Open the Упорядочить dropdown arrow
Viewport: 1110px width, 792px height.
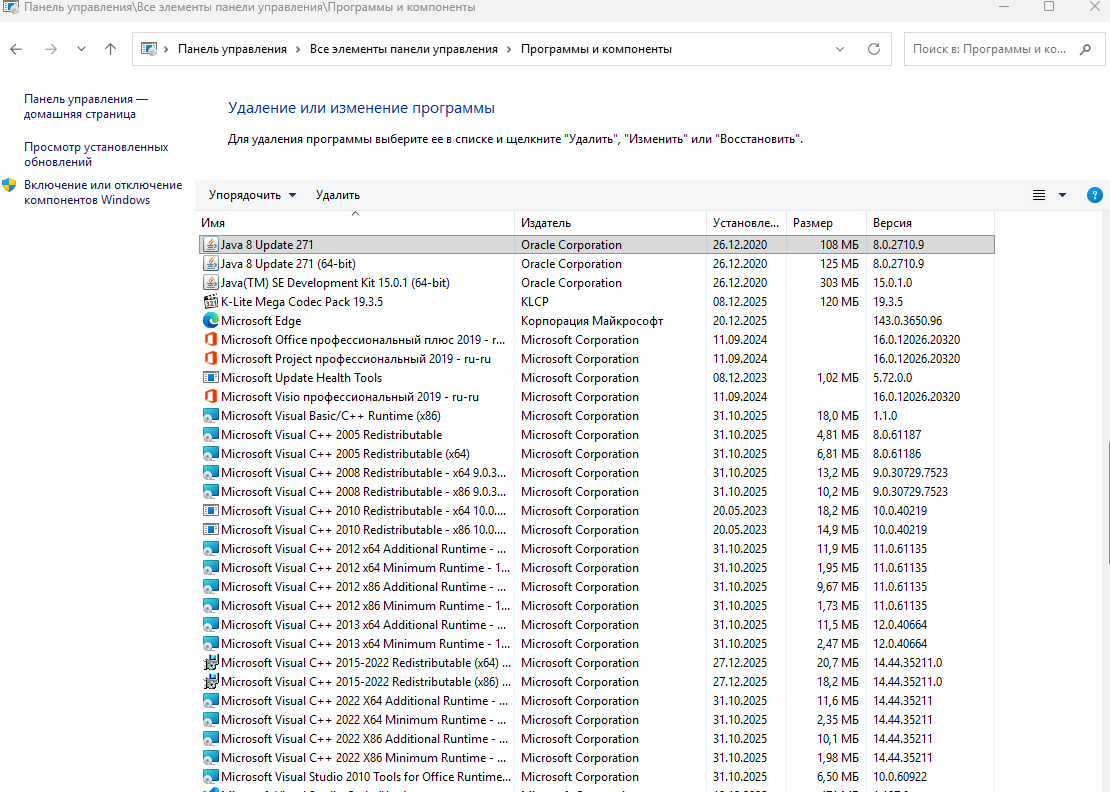pyautogui.click(x=292, y=195)
